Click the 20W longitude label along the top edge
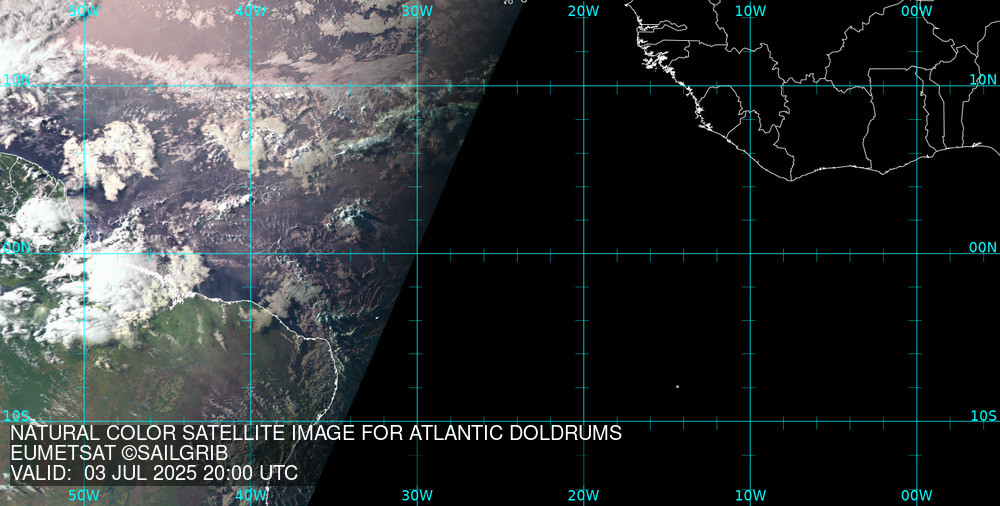Screen dimensions: 1000x506 584,11
